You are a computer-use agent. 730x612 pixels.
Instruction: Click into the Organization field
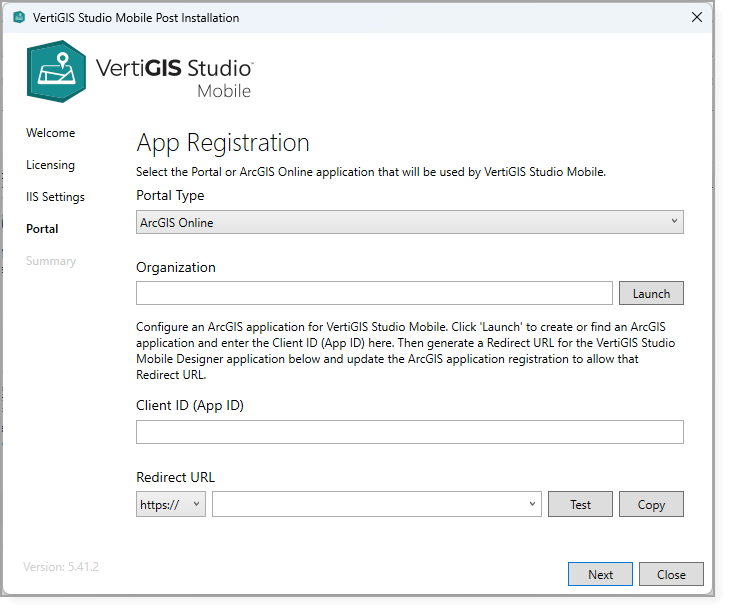374,293
